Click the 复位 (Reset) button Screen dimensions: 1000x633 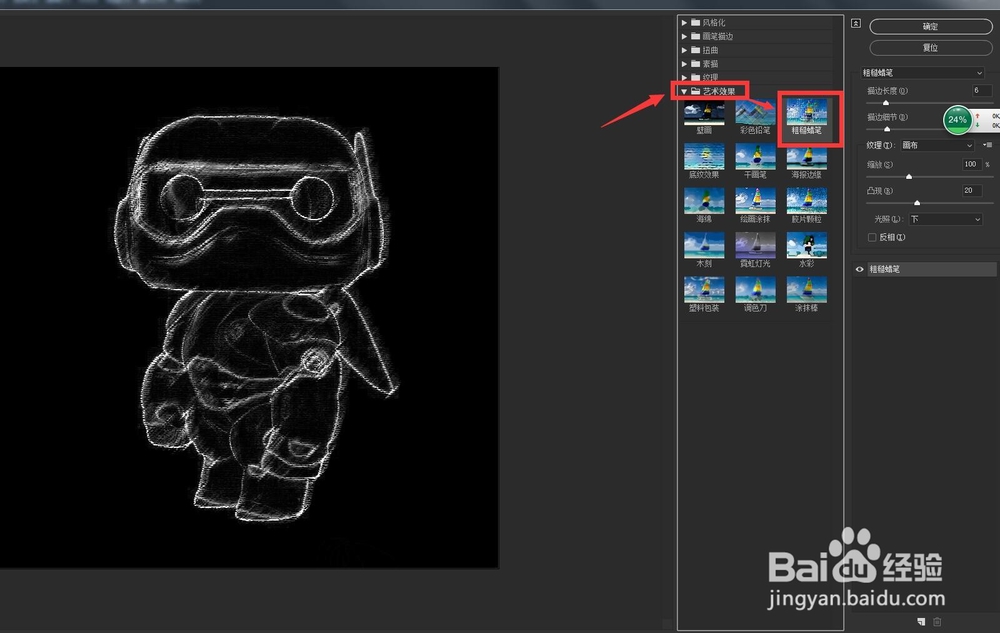pos(930,48)
